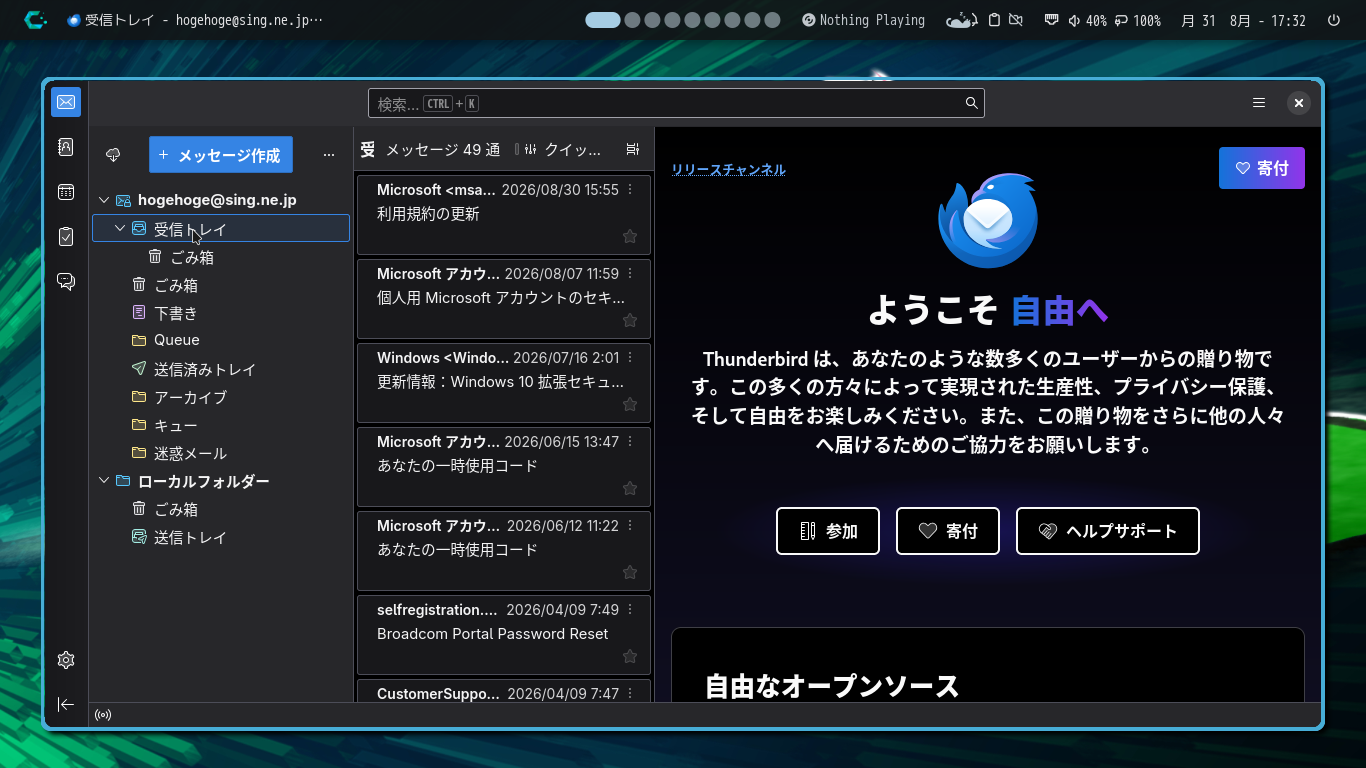This screenshot has width=1366, height=768.
Task: Select the 下書き folder
Action: [221, 313]
